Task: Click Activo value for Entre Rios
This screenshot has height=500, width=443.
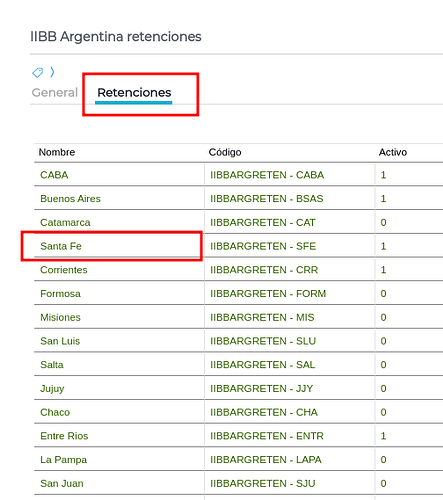Action: (383, 436)
